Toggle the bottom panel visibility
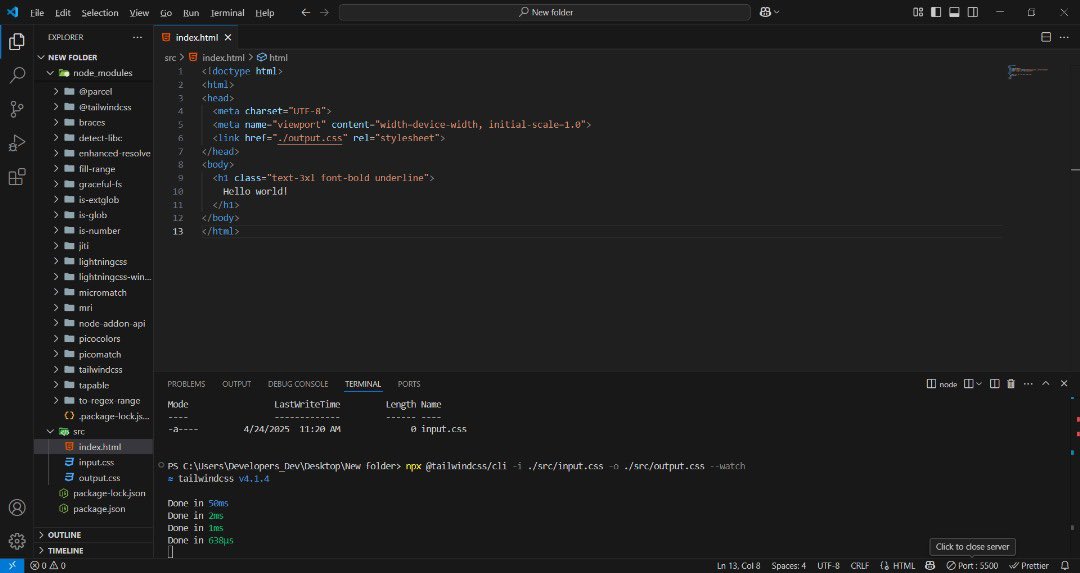Screen dimensions: 1080x573 point(954,12)
